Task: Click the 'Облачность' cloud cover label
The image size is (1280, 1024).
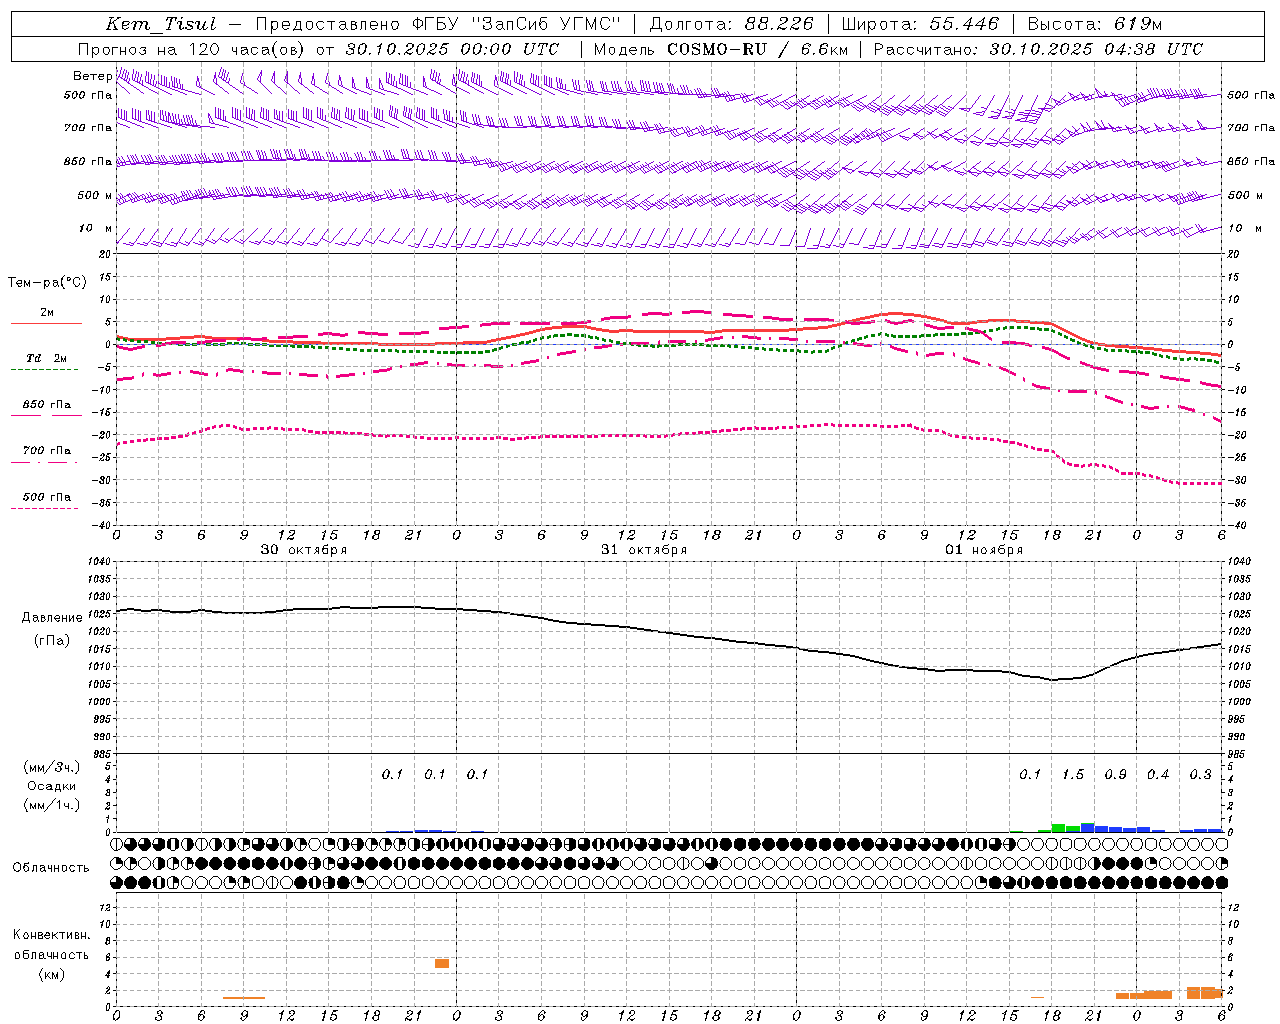Action: 51,868
